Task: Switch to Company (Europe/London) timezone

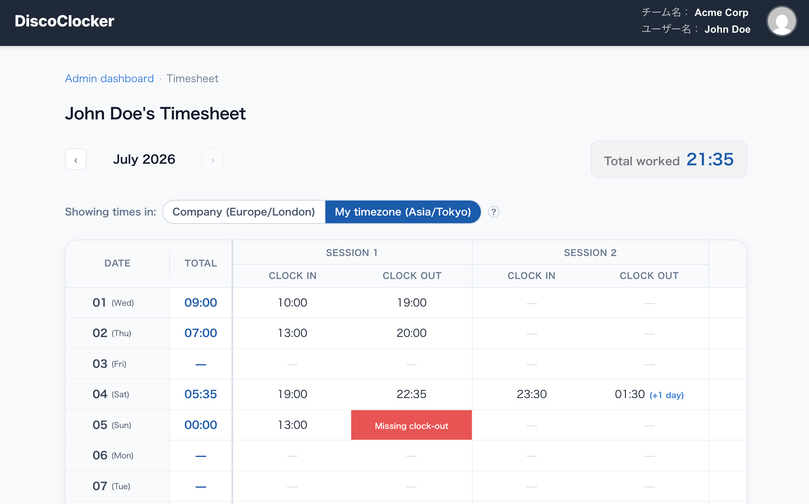Action: point(244,212)
